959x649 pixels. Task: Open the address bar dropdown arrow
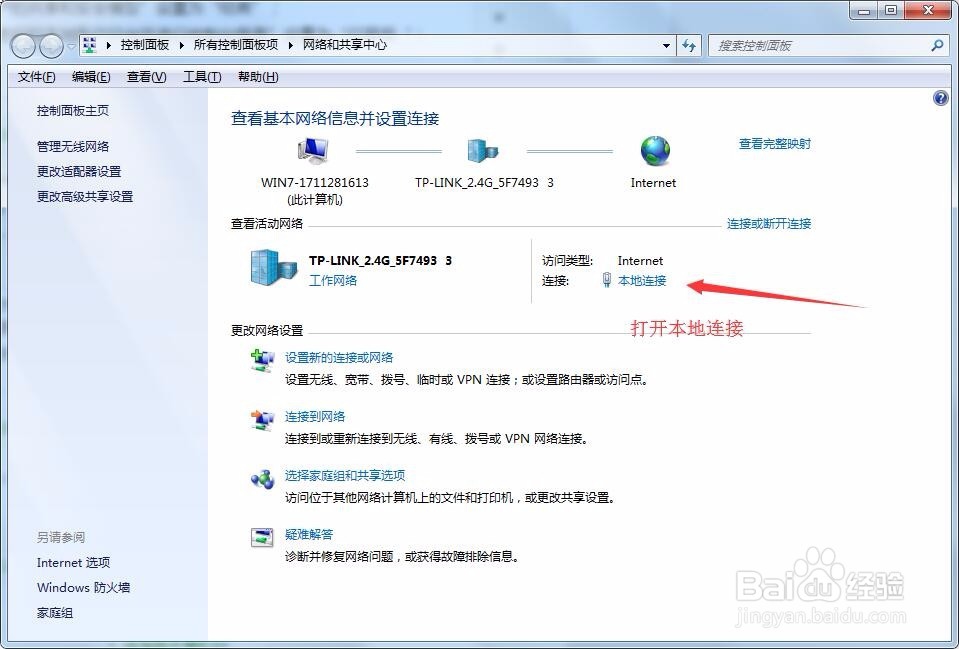pyautogui.click(x=667, y=45)
